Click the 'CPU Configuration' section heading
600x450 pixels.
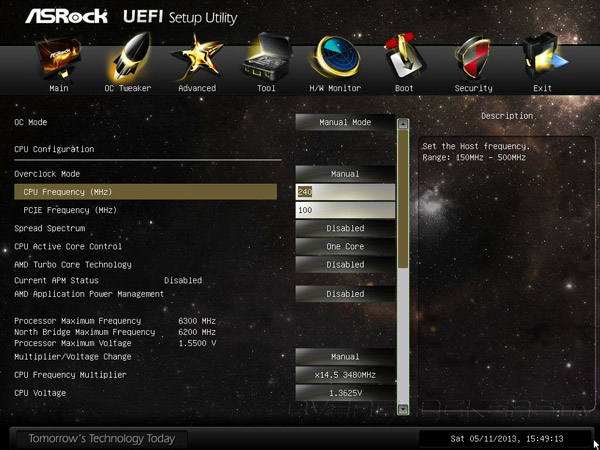[54, 149]
